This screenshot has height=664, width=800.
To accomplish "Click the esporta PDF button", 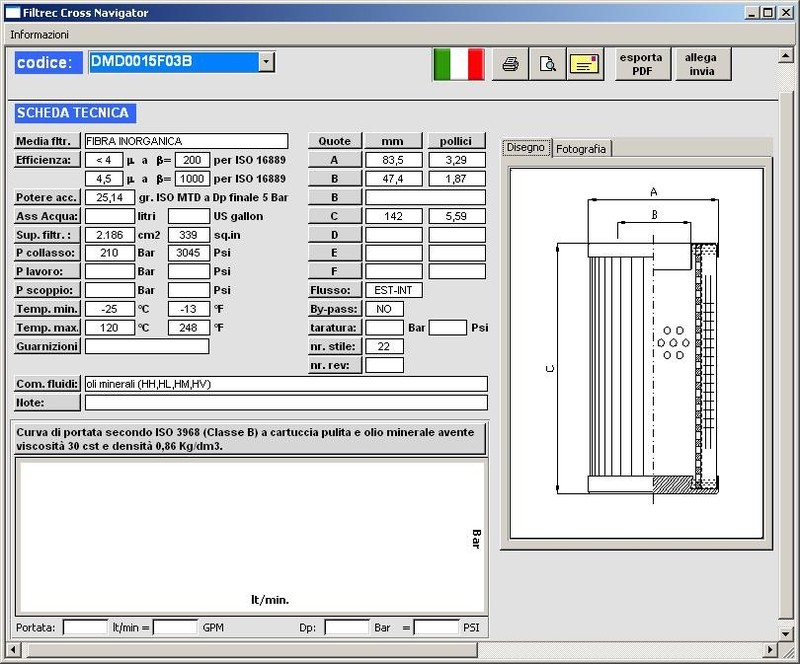I will 641,64.
